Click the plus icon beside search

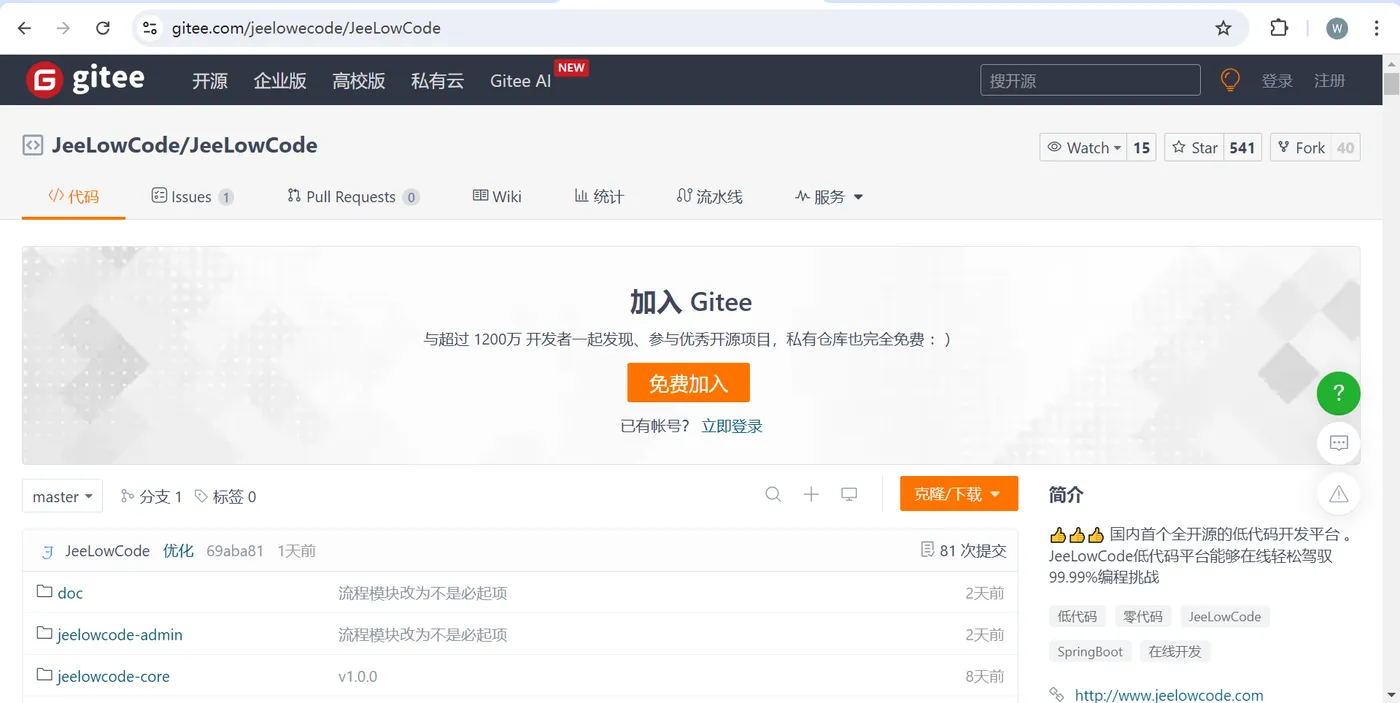click(x=811, y=494)
